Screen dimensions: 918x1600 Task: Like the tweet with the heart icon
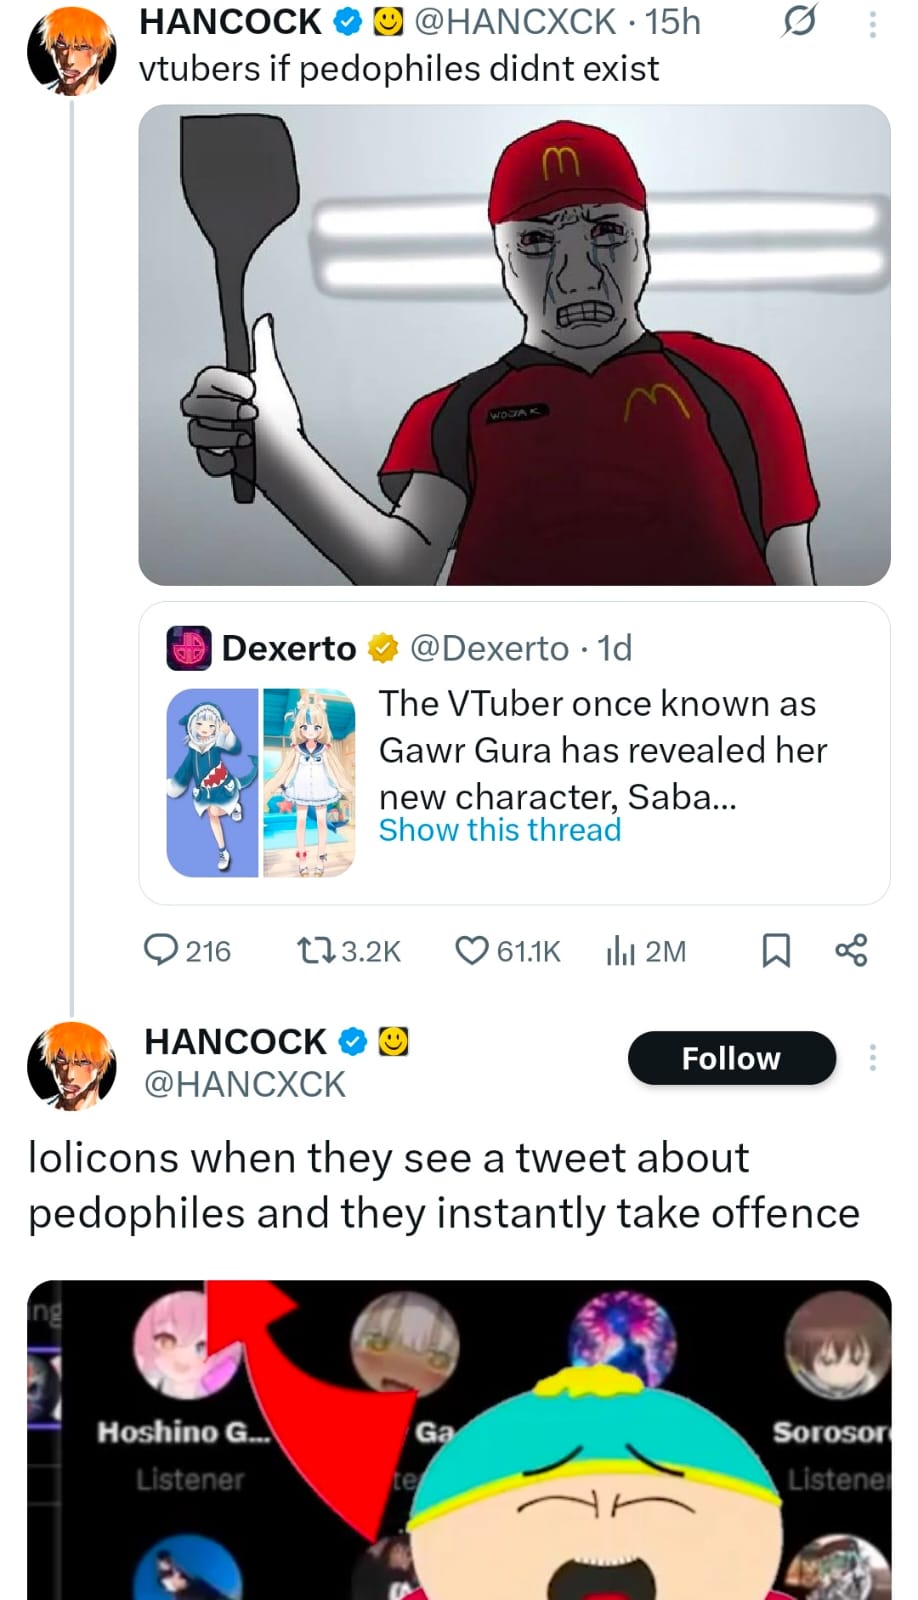(472, 950)
